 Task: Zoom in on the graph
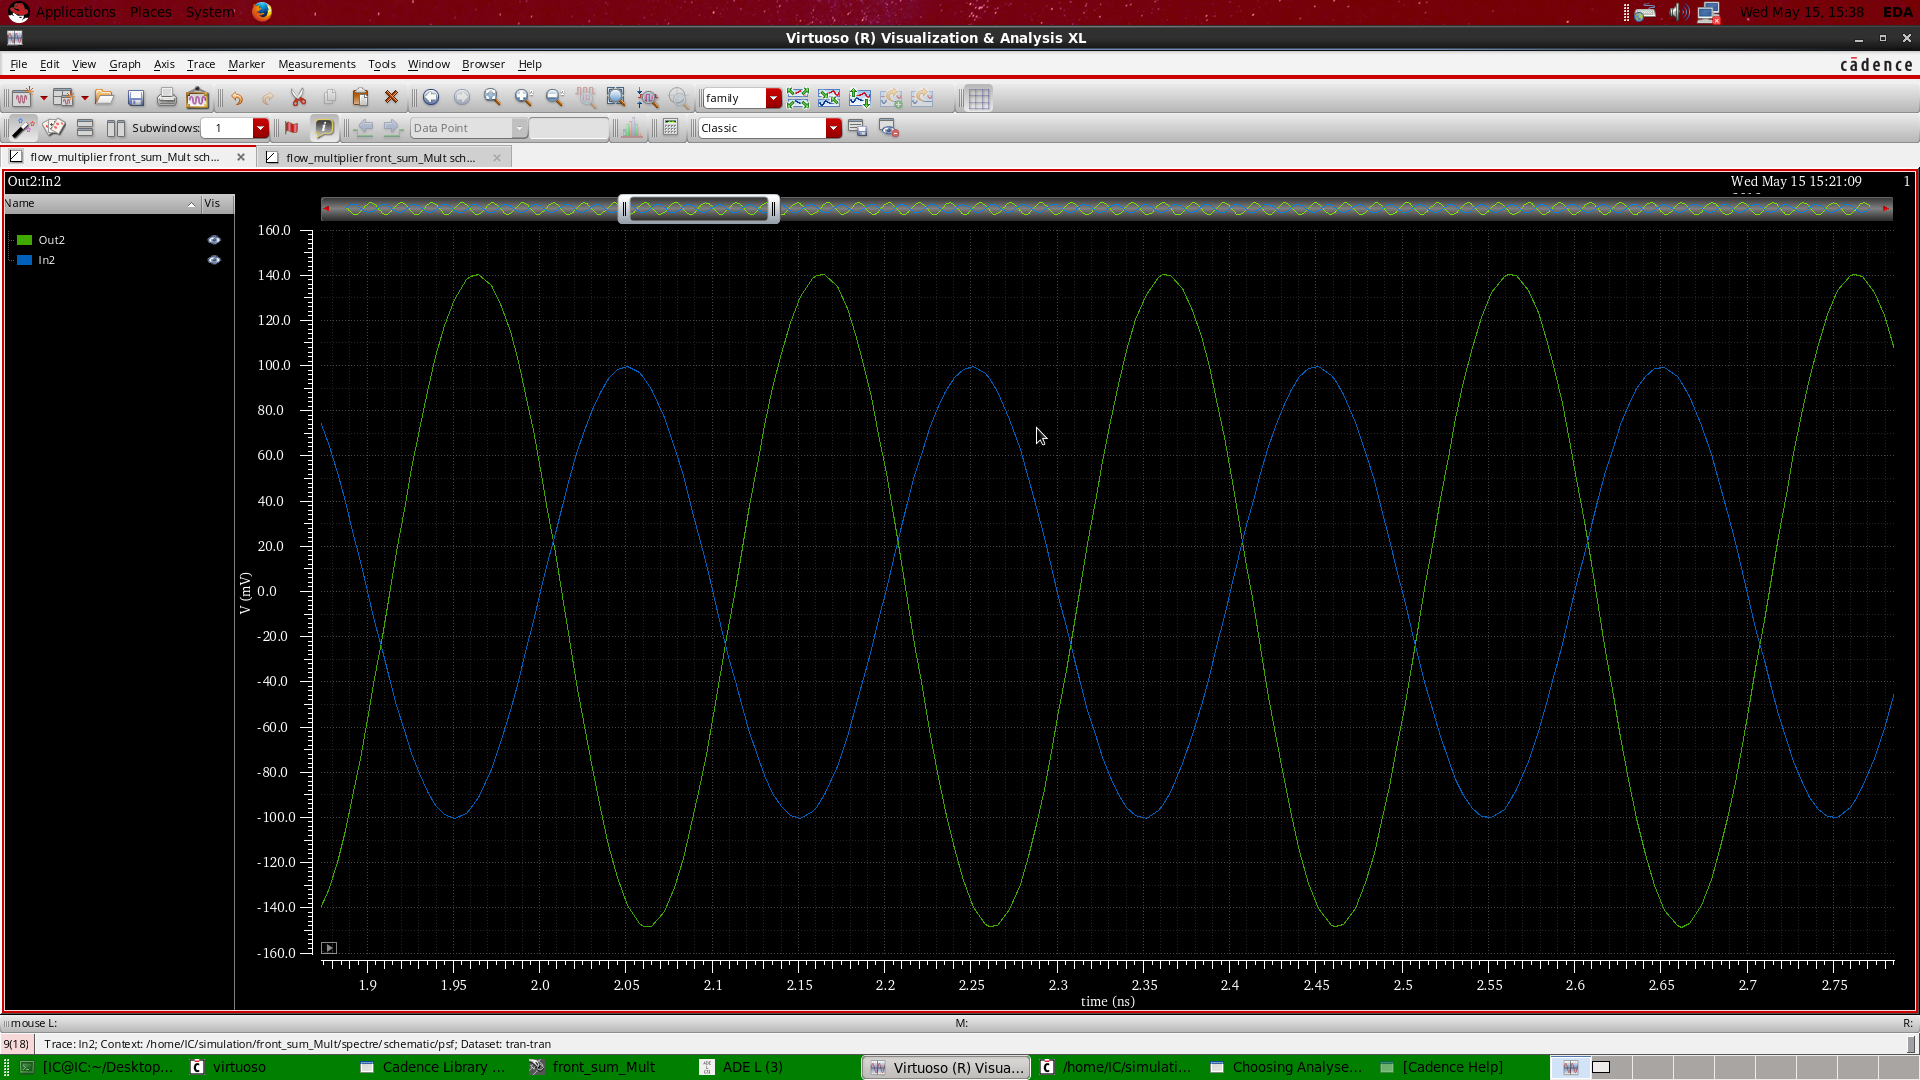523,98
